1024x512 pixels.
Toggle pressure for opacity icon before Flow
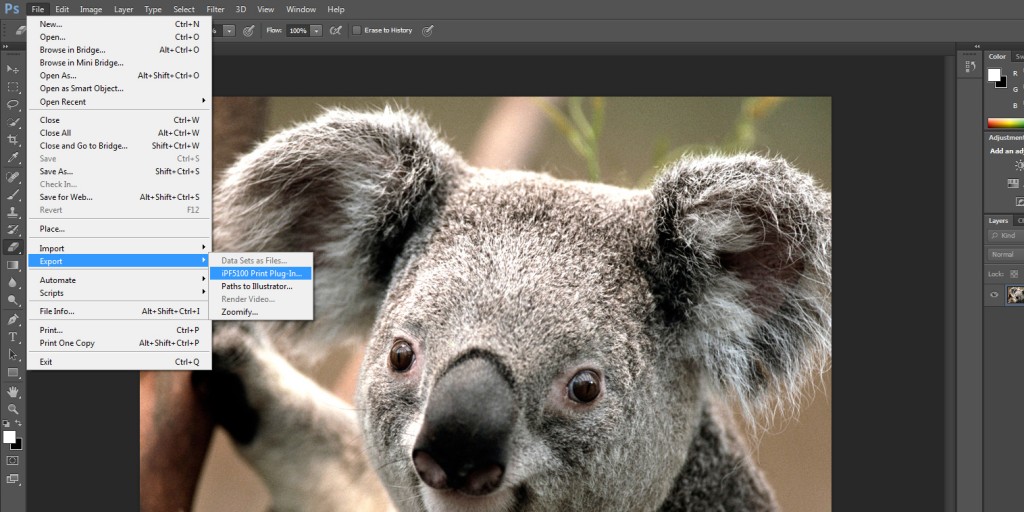pyautogui.click(x=248, y=30)
